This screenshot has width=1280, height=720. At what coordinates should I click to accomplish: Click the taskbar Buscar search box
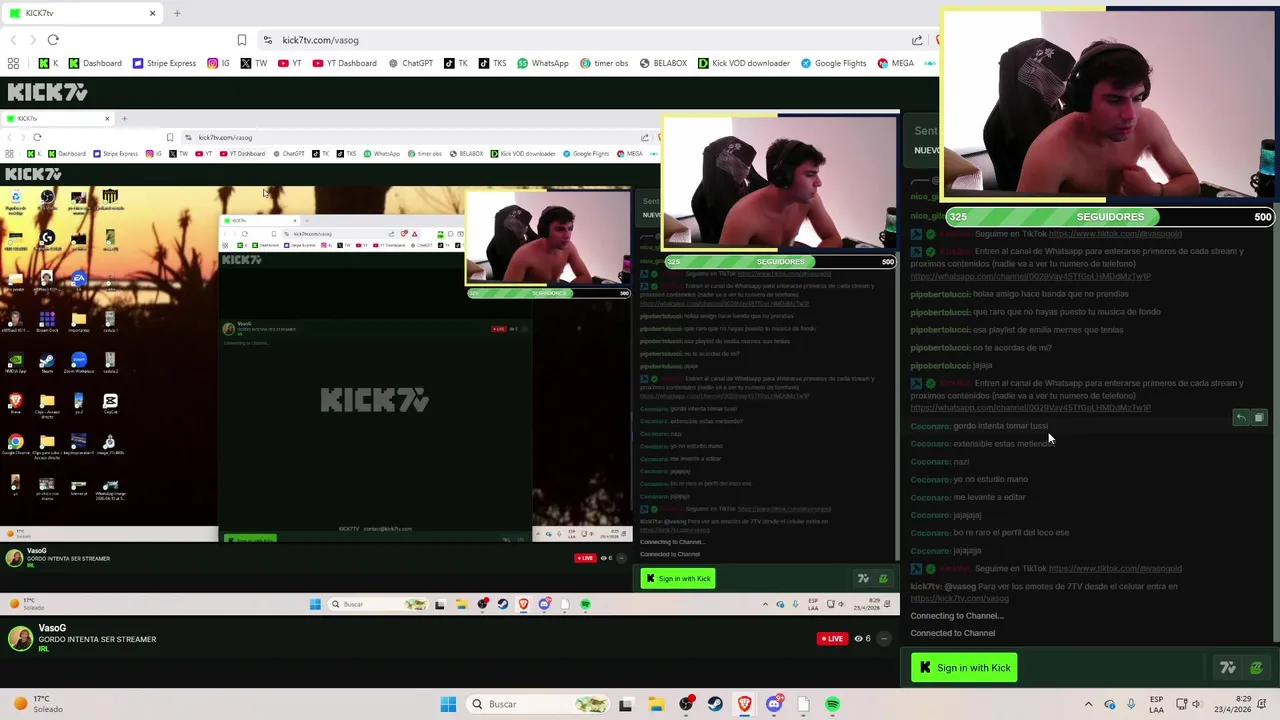pyautogui.click(x=539, y=704)
